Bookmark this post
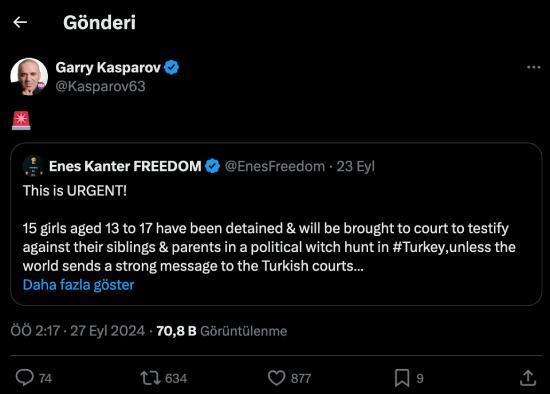 coord(402,378)
